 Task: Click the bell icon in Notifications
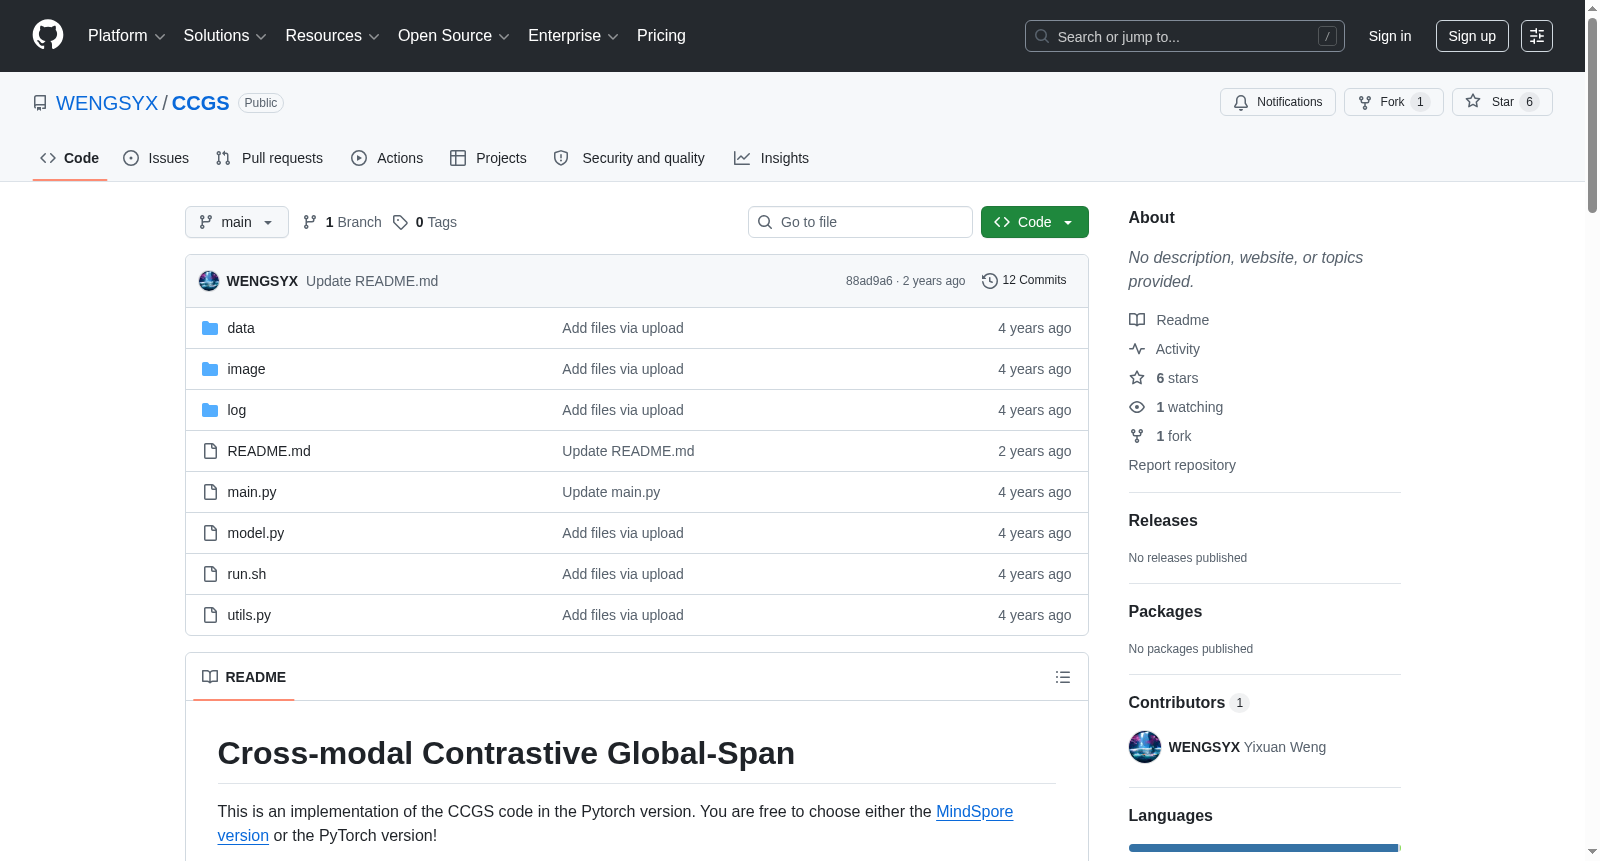click(x=1241, y=102)
